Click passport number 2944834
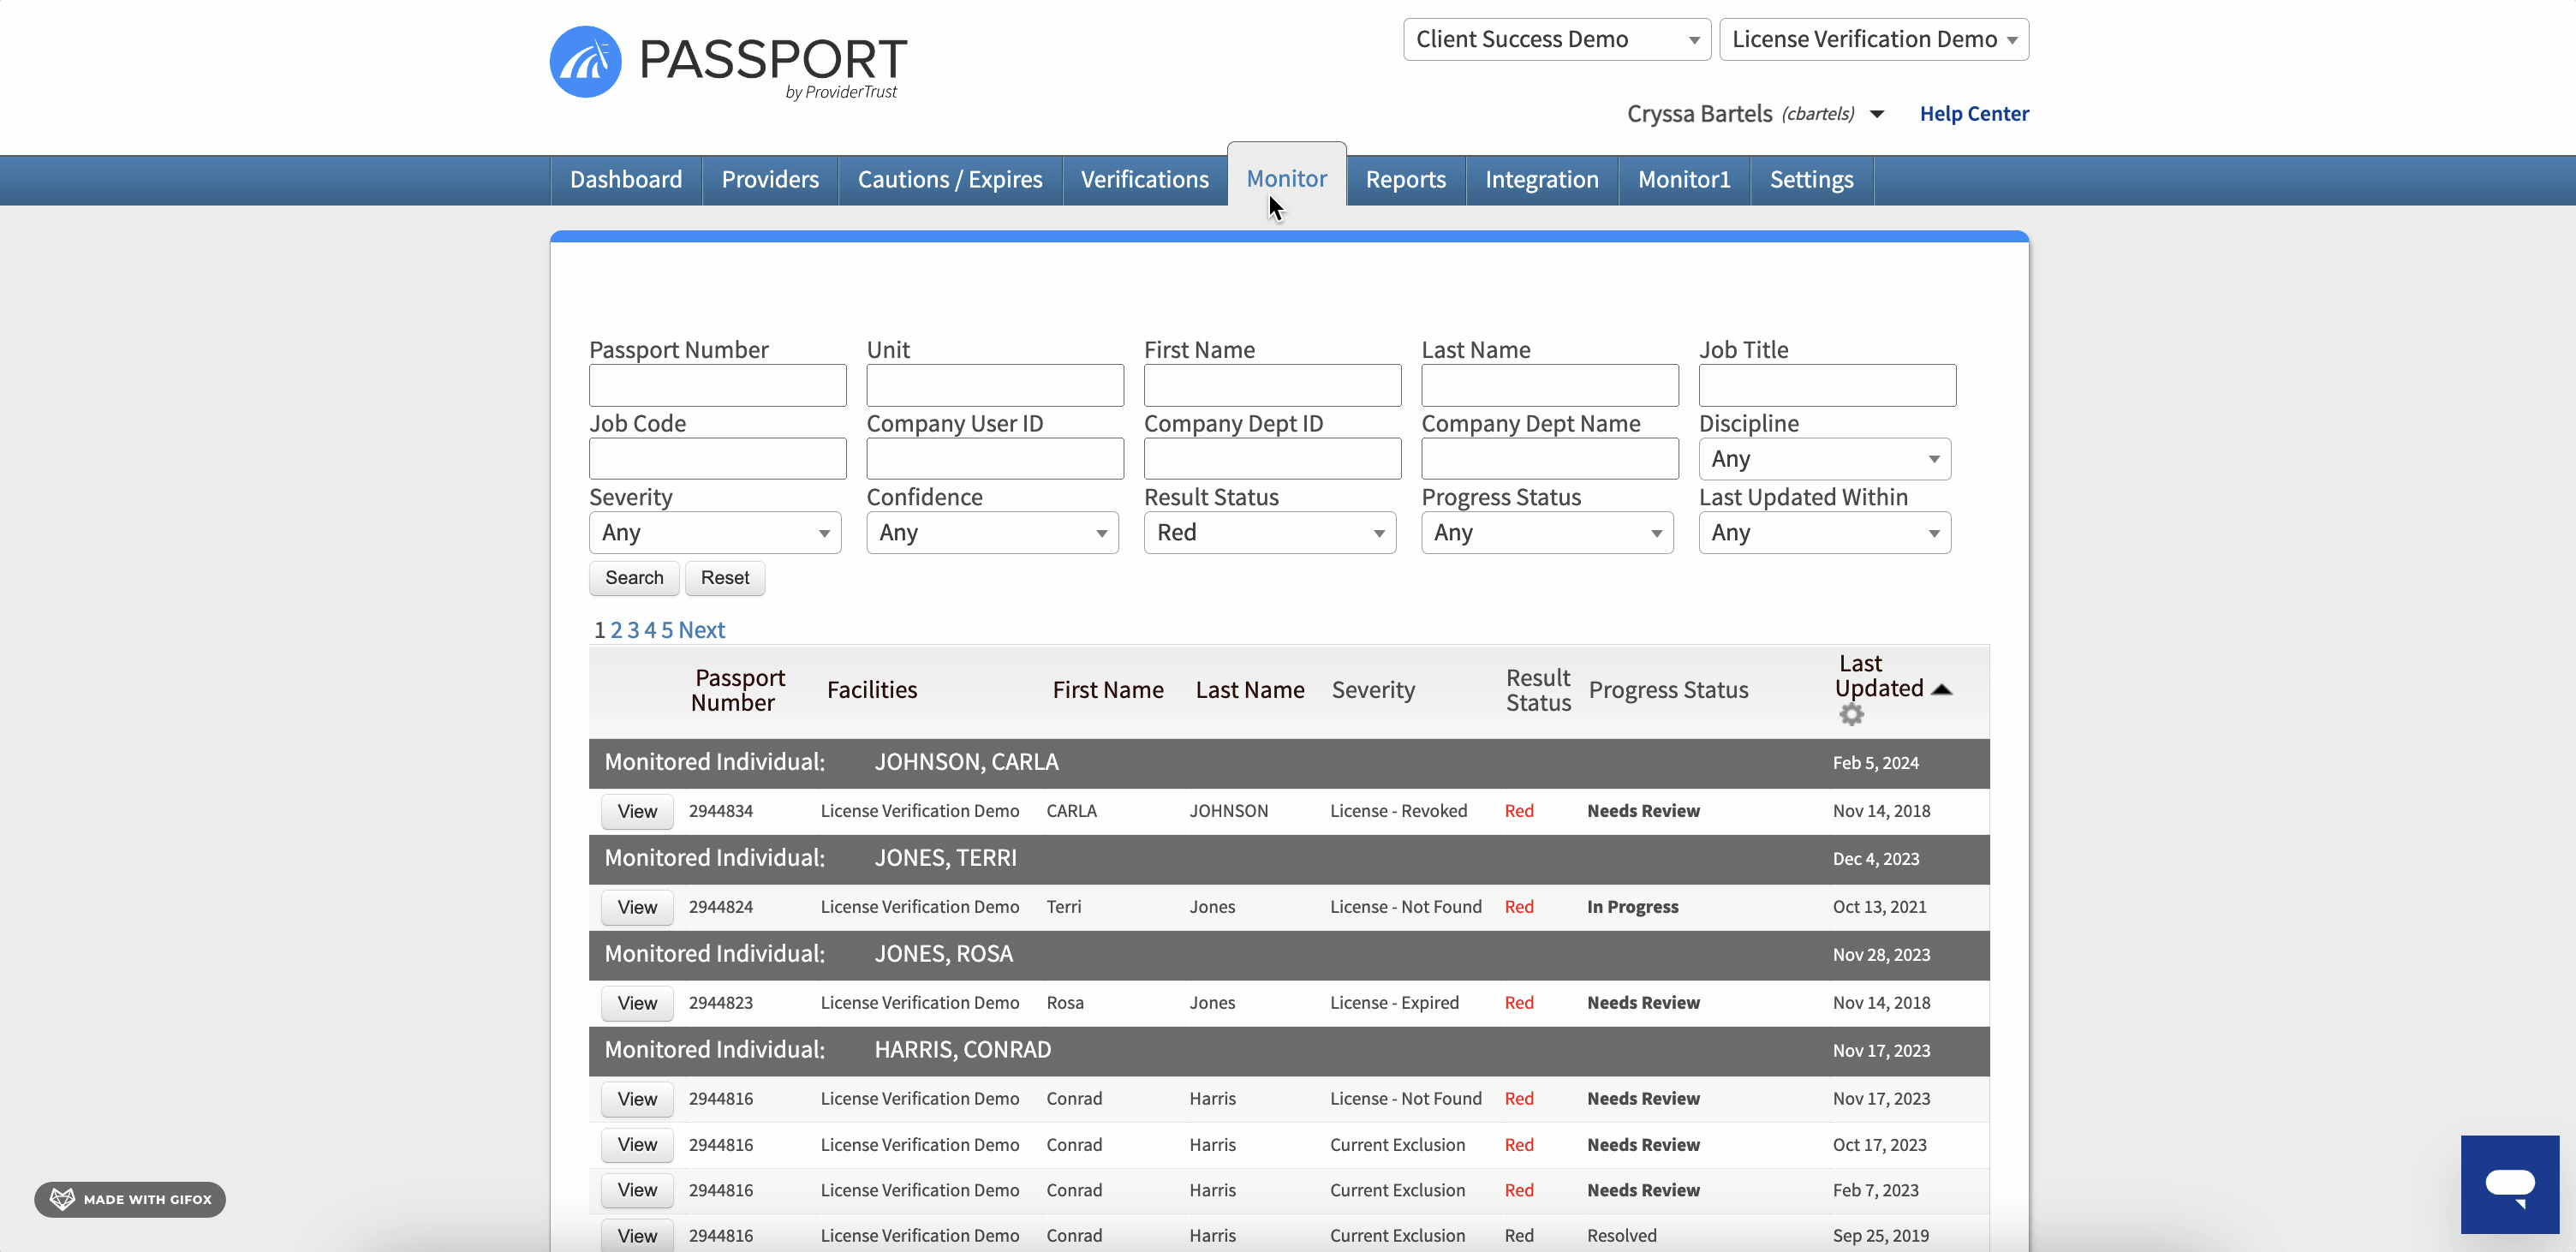This screenshot has width=2576, height=1252. 720,811
